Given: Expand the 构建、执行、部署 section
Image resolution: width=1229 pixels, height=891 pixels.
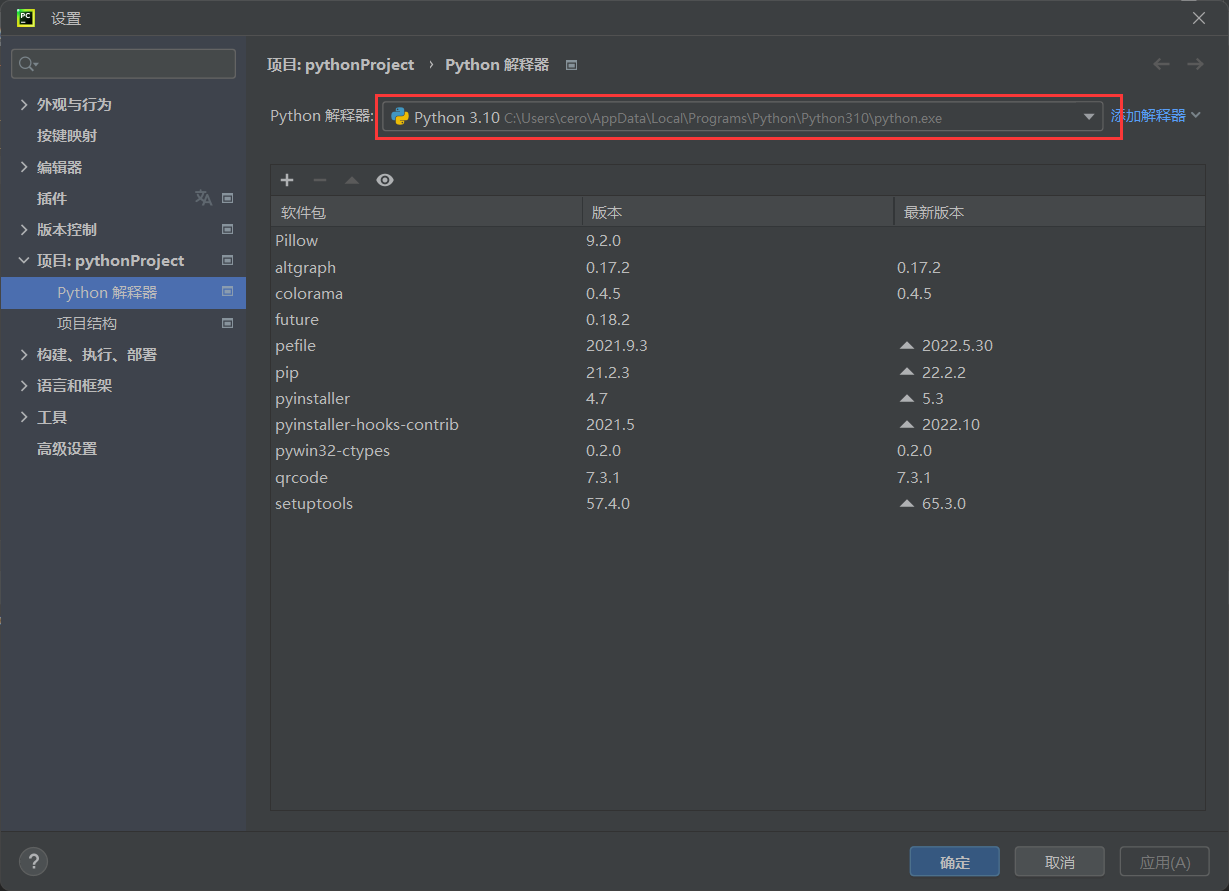Looking at the screenshot, I should point(25,354).
